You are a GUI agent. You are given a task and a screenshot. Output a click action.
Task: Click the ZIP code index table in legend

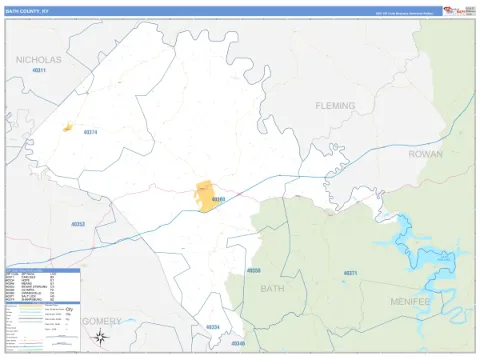click(43, 285)
